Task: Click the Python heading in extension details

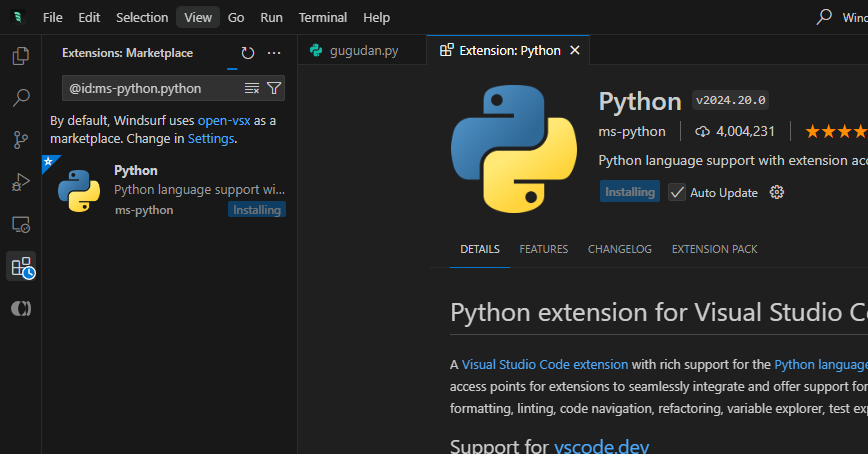Action: click(x=640, y=101)
